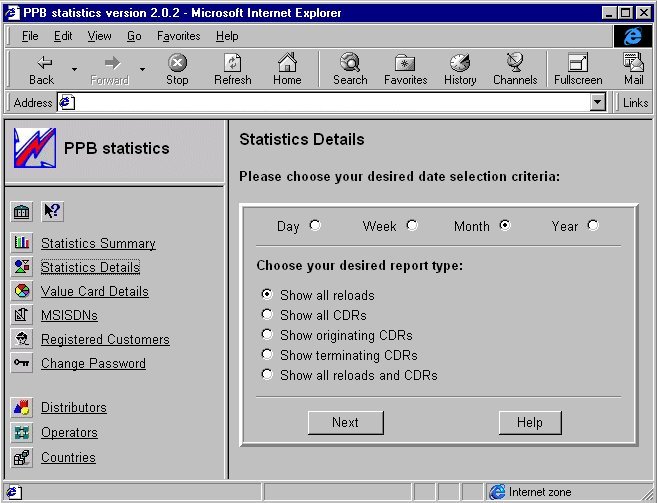
Task: Click the MSISDNs icon
Action: [21, 315]
